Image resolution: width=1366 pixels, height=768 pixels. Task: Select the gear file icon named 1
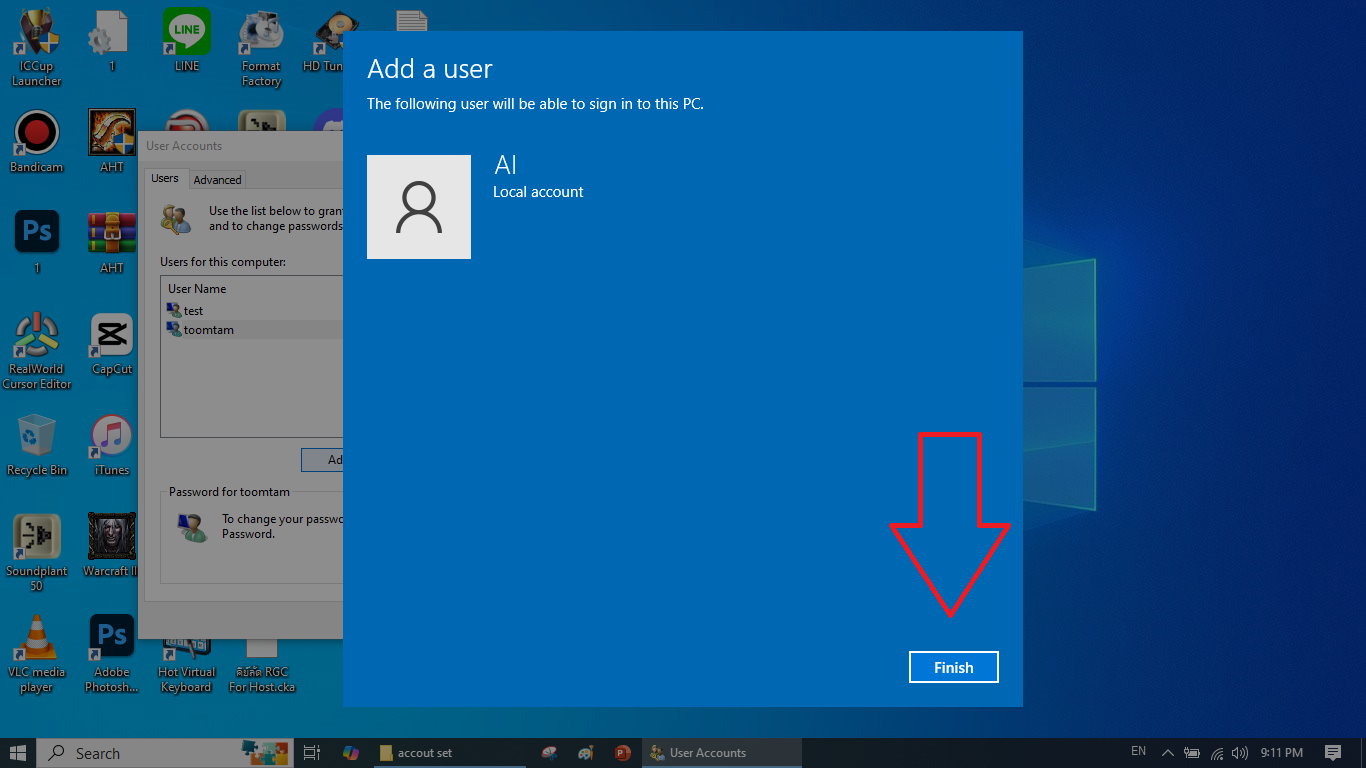pos(112,42)
